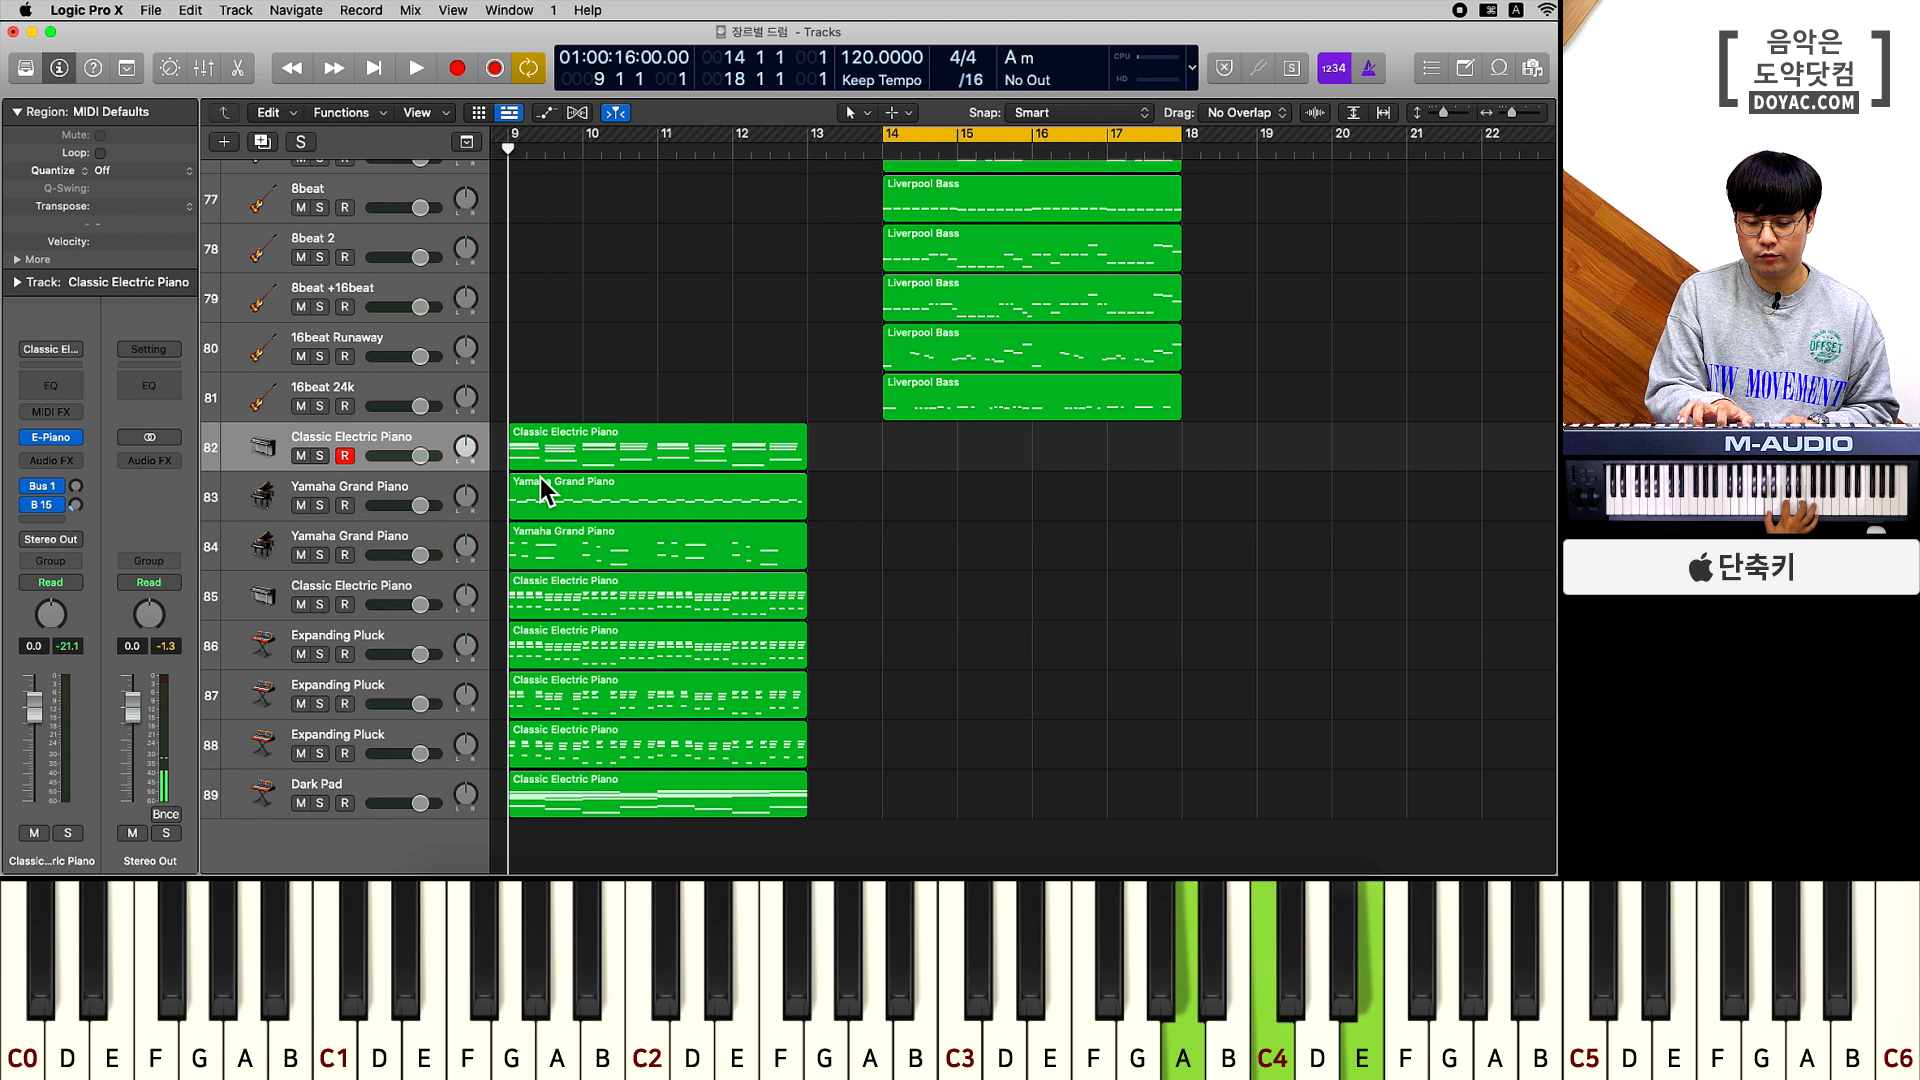Click the Duplicate Track icon
This screenshot has width=1920, height=1080.
[x=262, y=142]
